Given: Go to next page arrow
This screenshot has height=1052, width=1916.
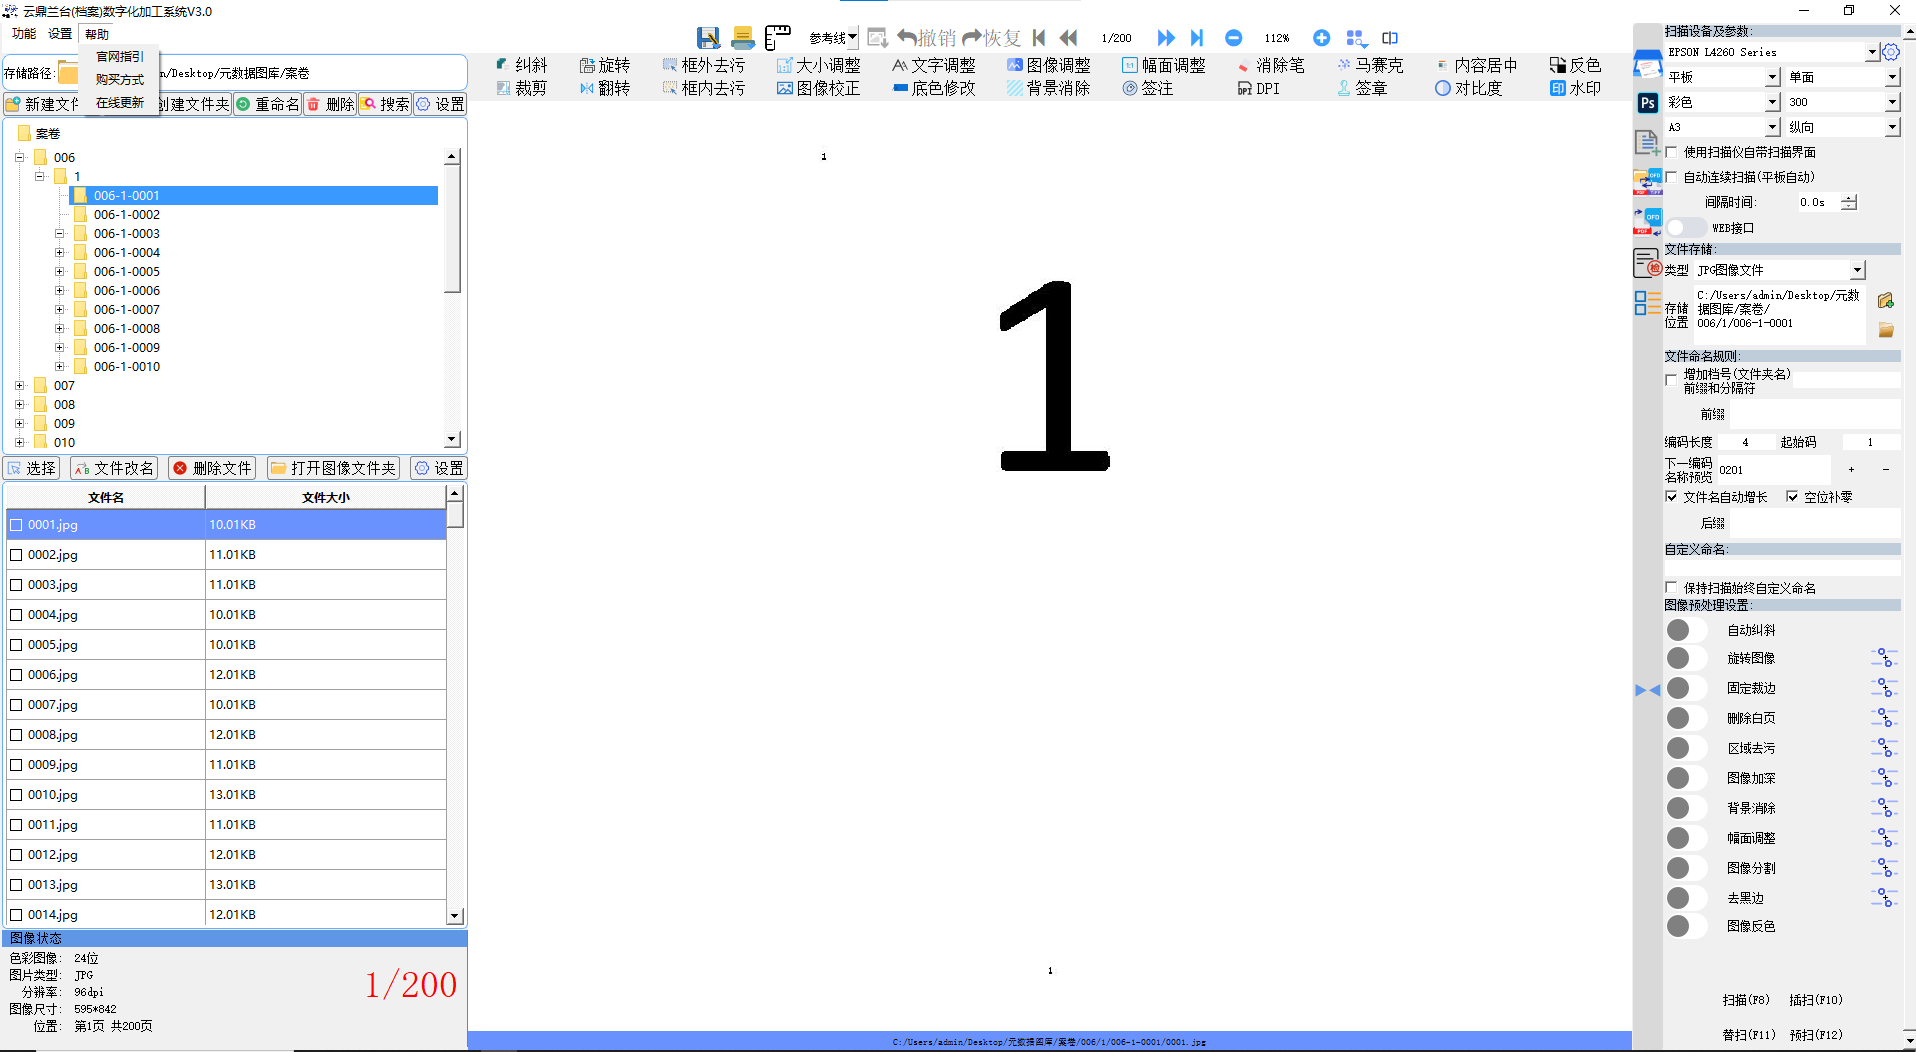Looking at the screenshot, I should point(1166,38).
